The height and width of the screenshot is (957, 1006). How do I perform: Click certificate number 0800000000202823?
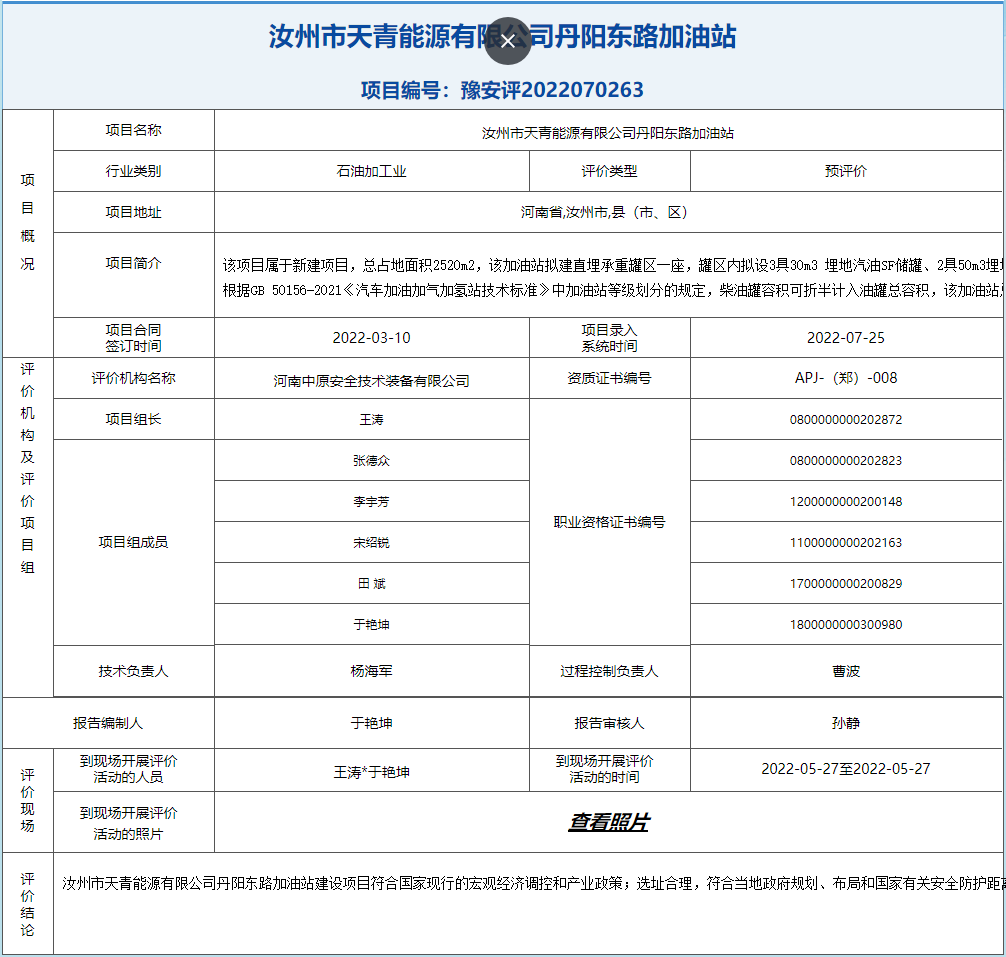click(x=846, y=461)
